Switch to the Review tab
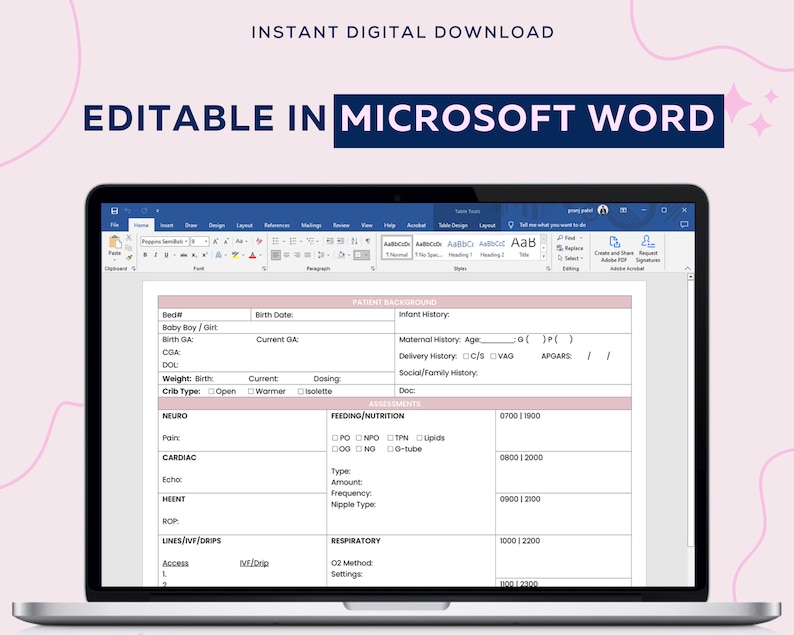The width and height of the screenshot is (794, 635). 341,225
